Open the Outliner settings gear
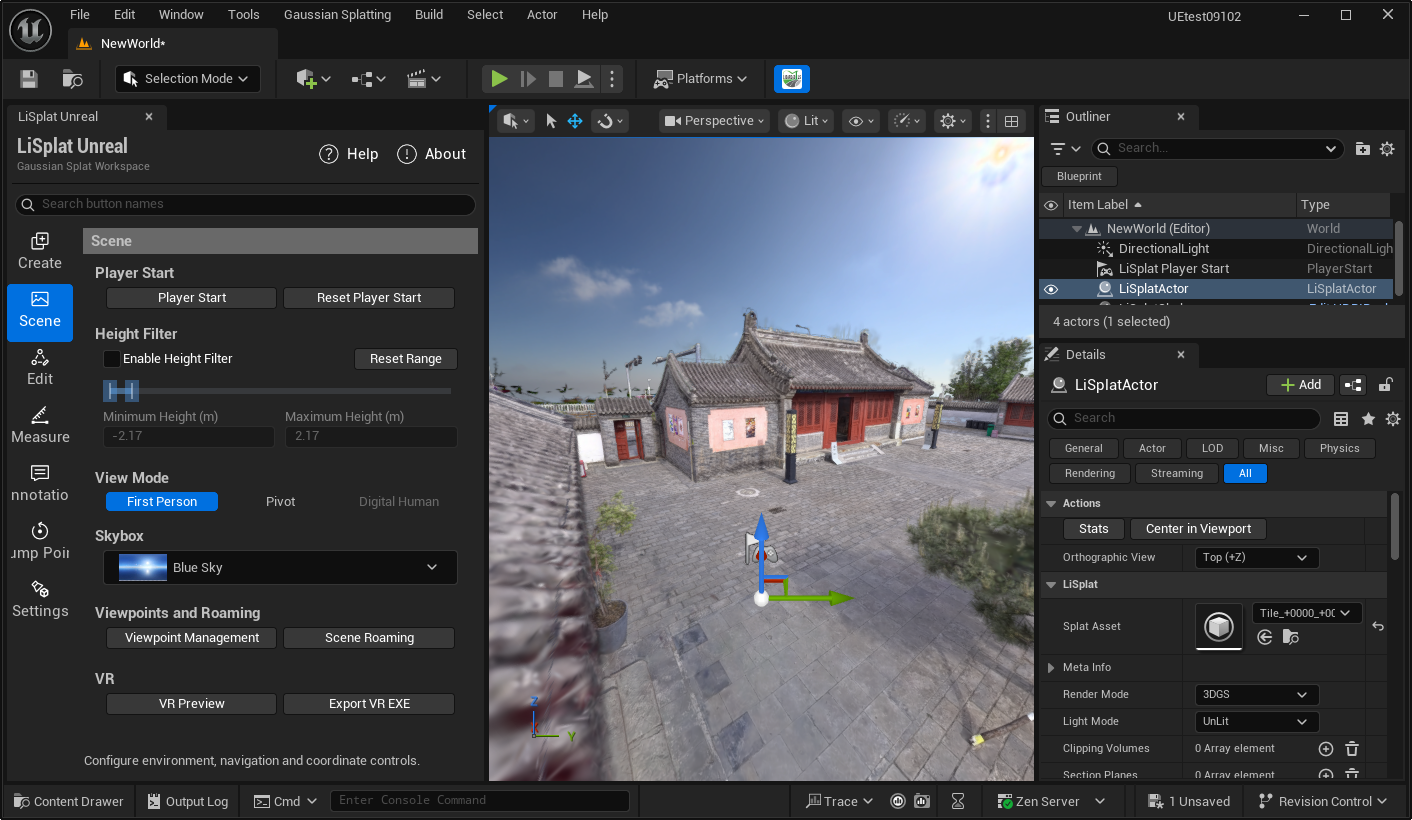 pos(1387,149)
